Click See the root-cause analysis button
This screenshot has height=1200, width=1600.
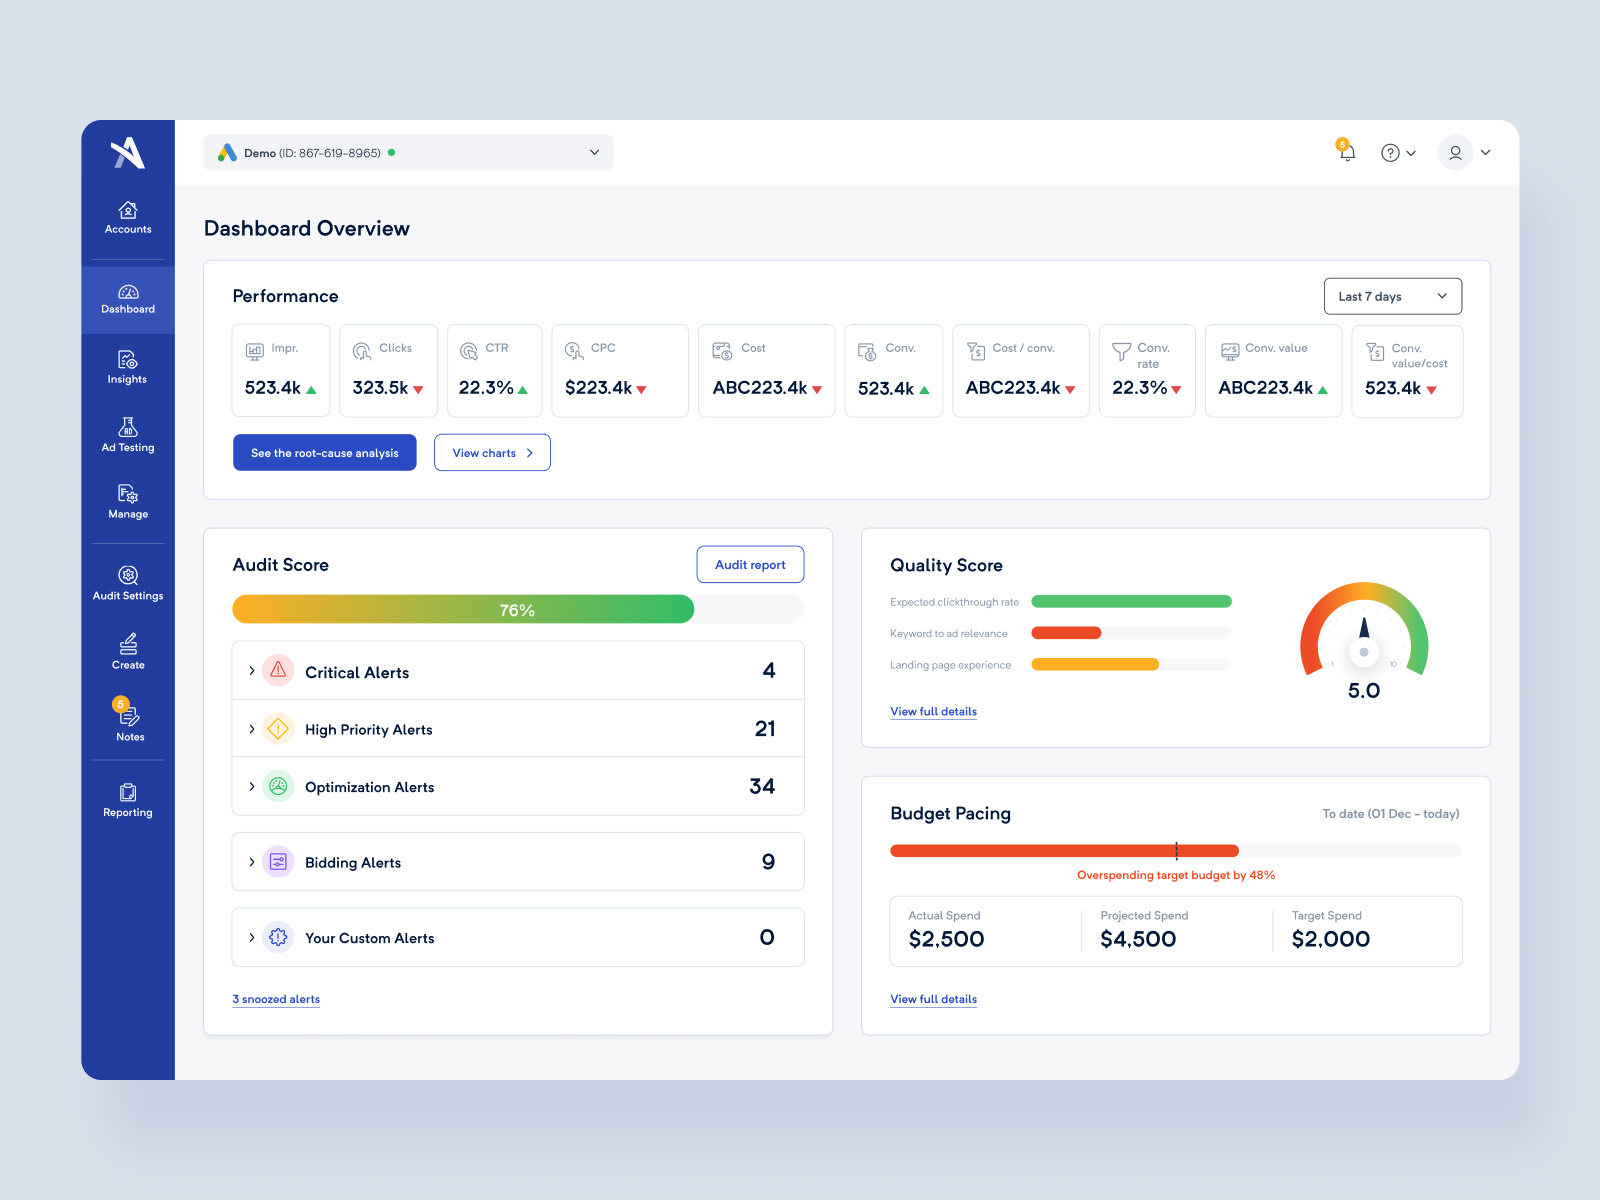(x=324, y=452)
